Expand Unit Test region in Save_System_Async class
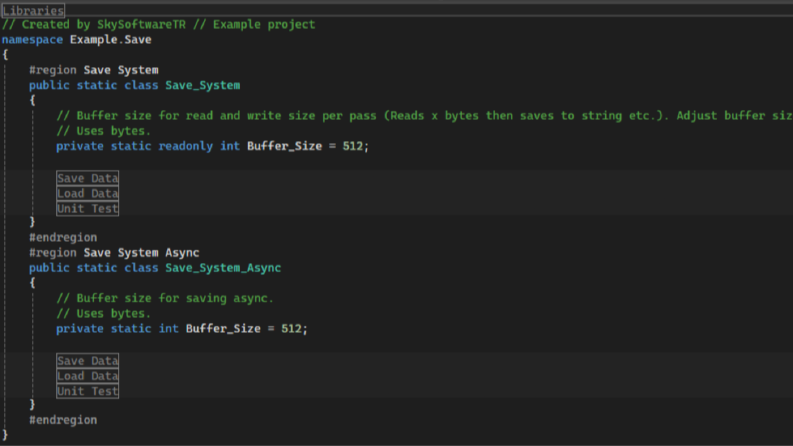This screenshot has height=446, width=793. click(87, 391)
